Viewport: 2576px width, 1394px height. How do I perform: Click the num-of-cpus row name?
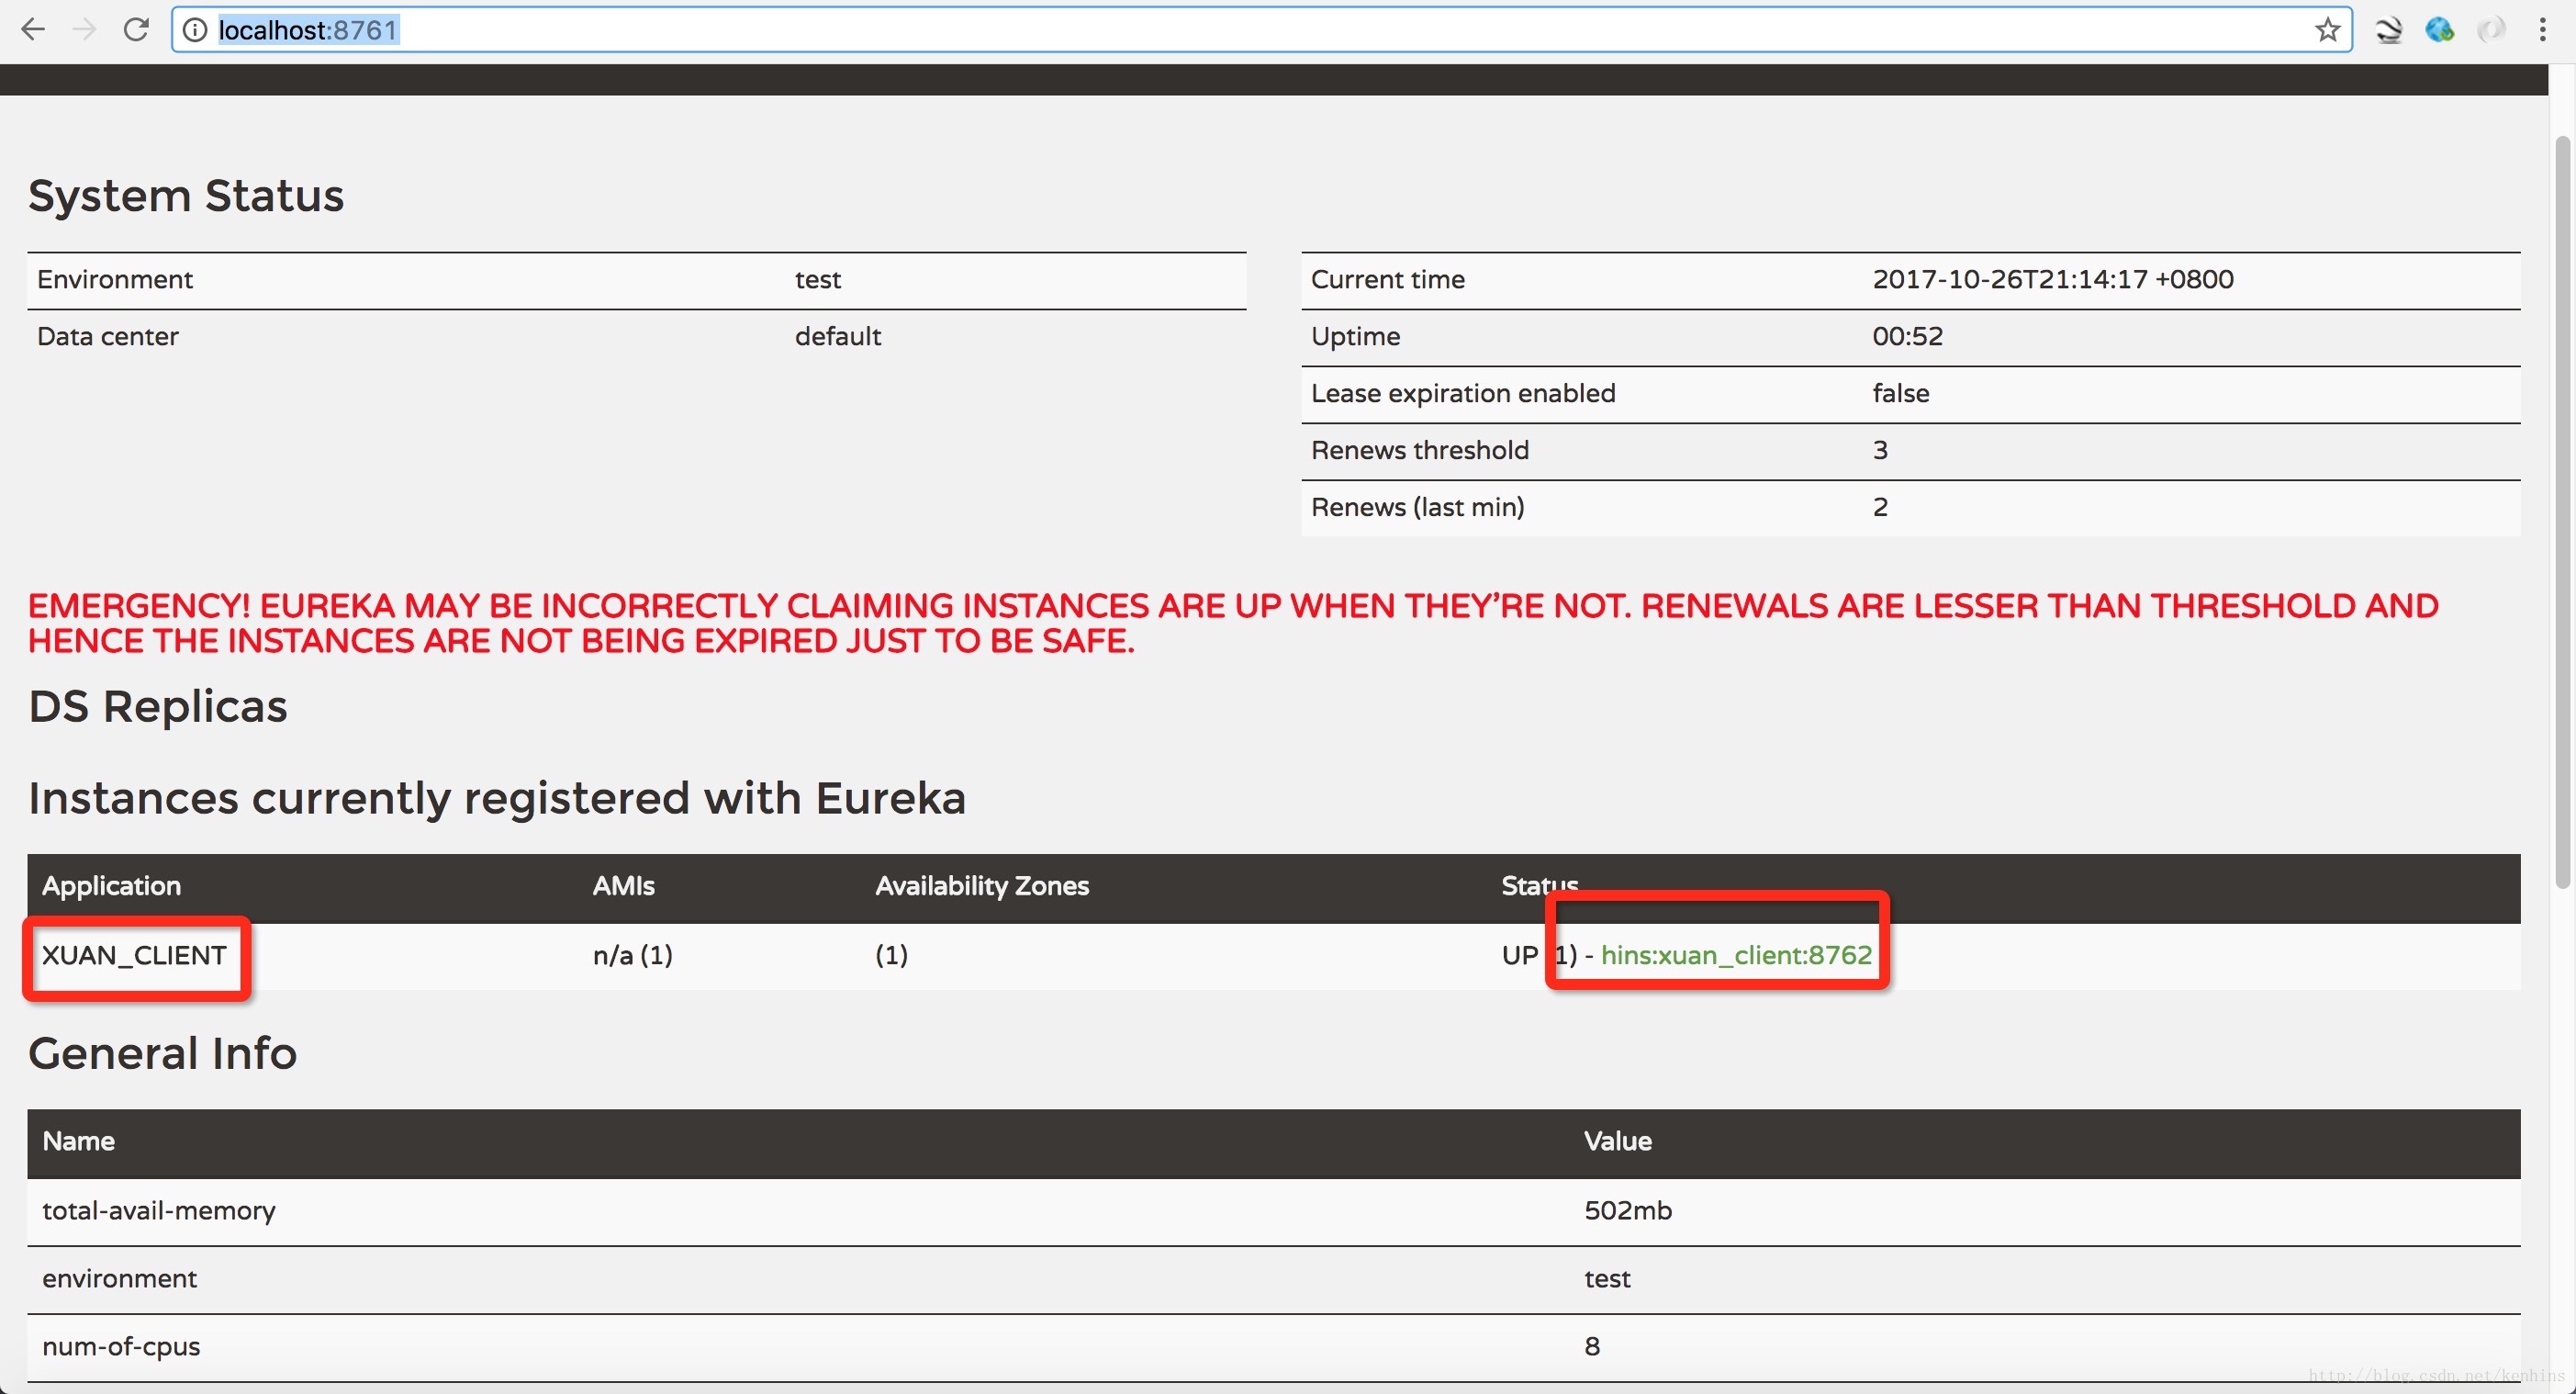point(121,1347)
